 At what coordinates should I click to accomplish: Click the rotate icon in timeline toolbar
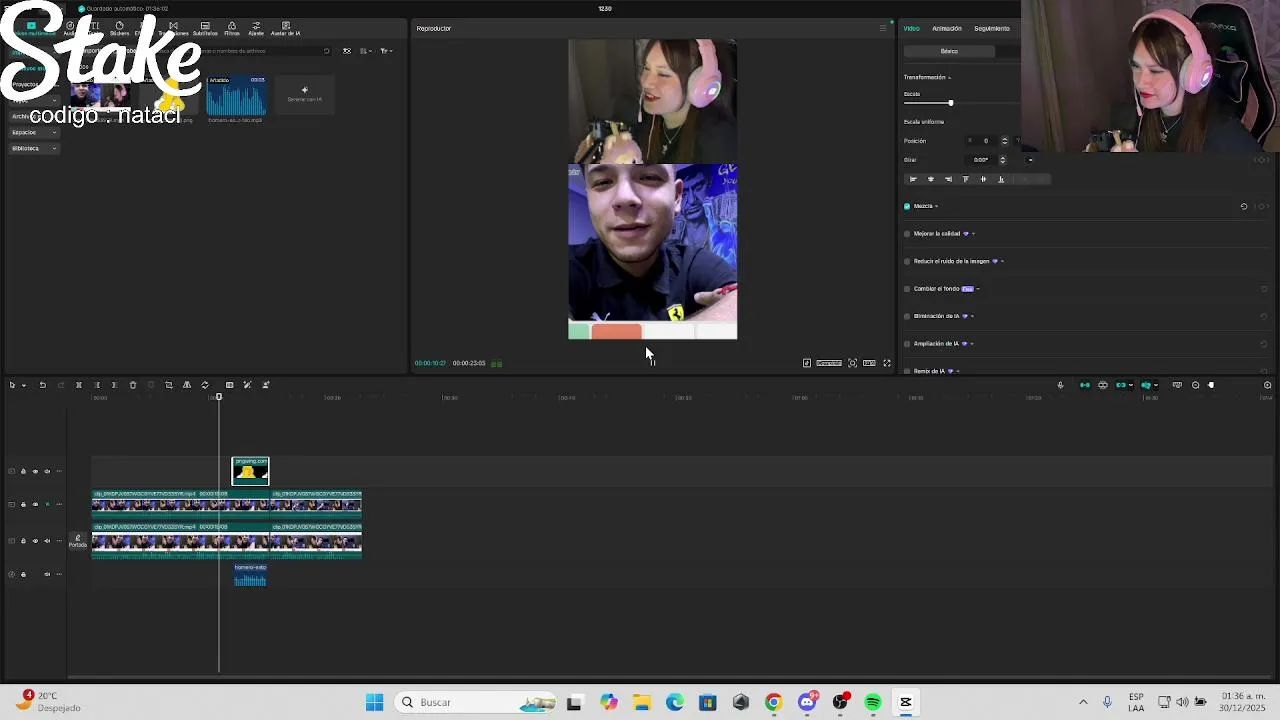tap(205, 385)
